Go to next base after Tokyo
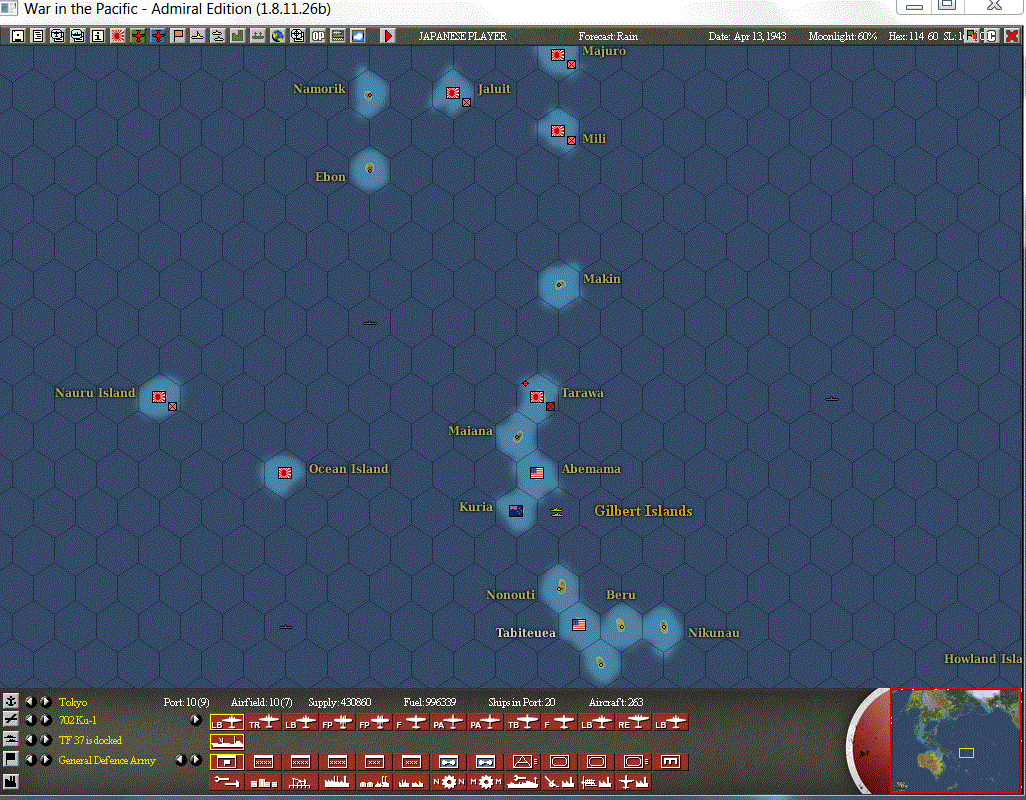 coord(46,702)
